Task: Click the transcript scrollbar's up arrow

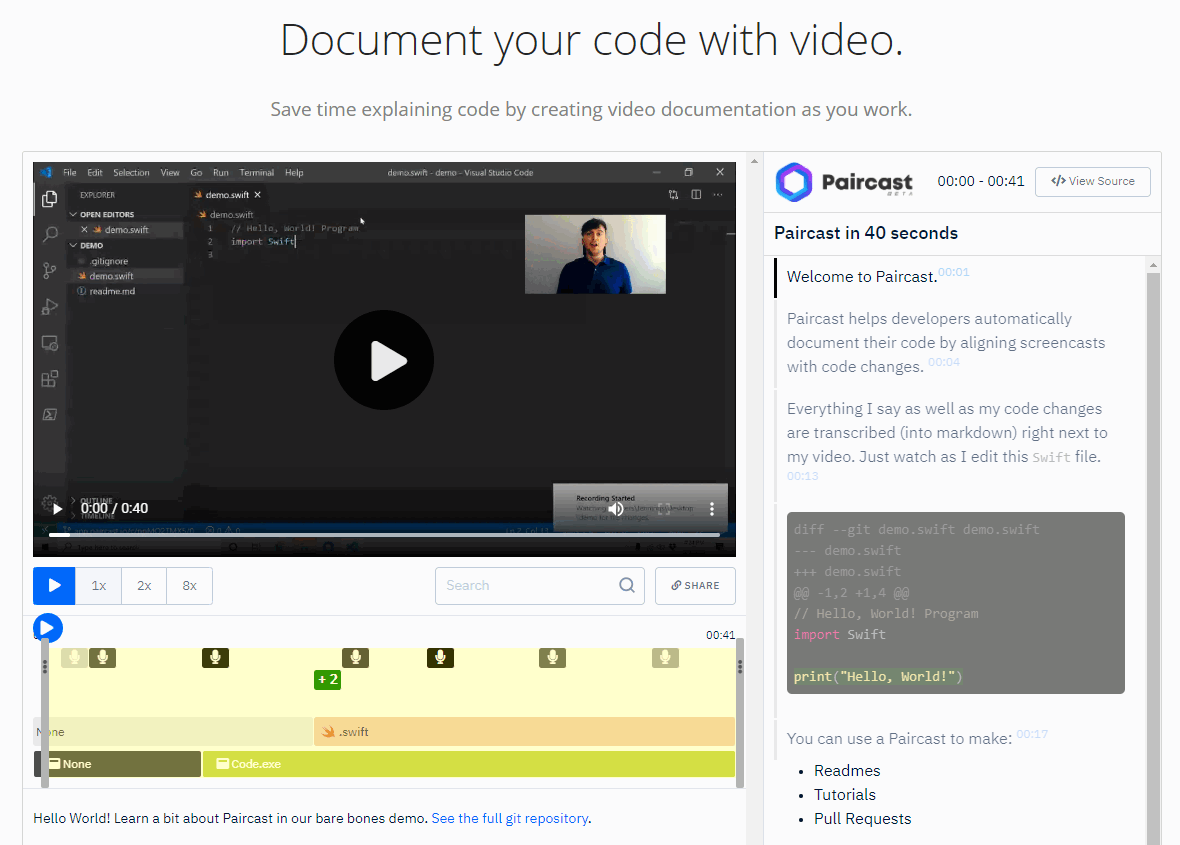Action: tap(1154, 265)
